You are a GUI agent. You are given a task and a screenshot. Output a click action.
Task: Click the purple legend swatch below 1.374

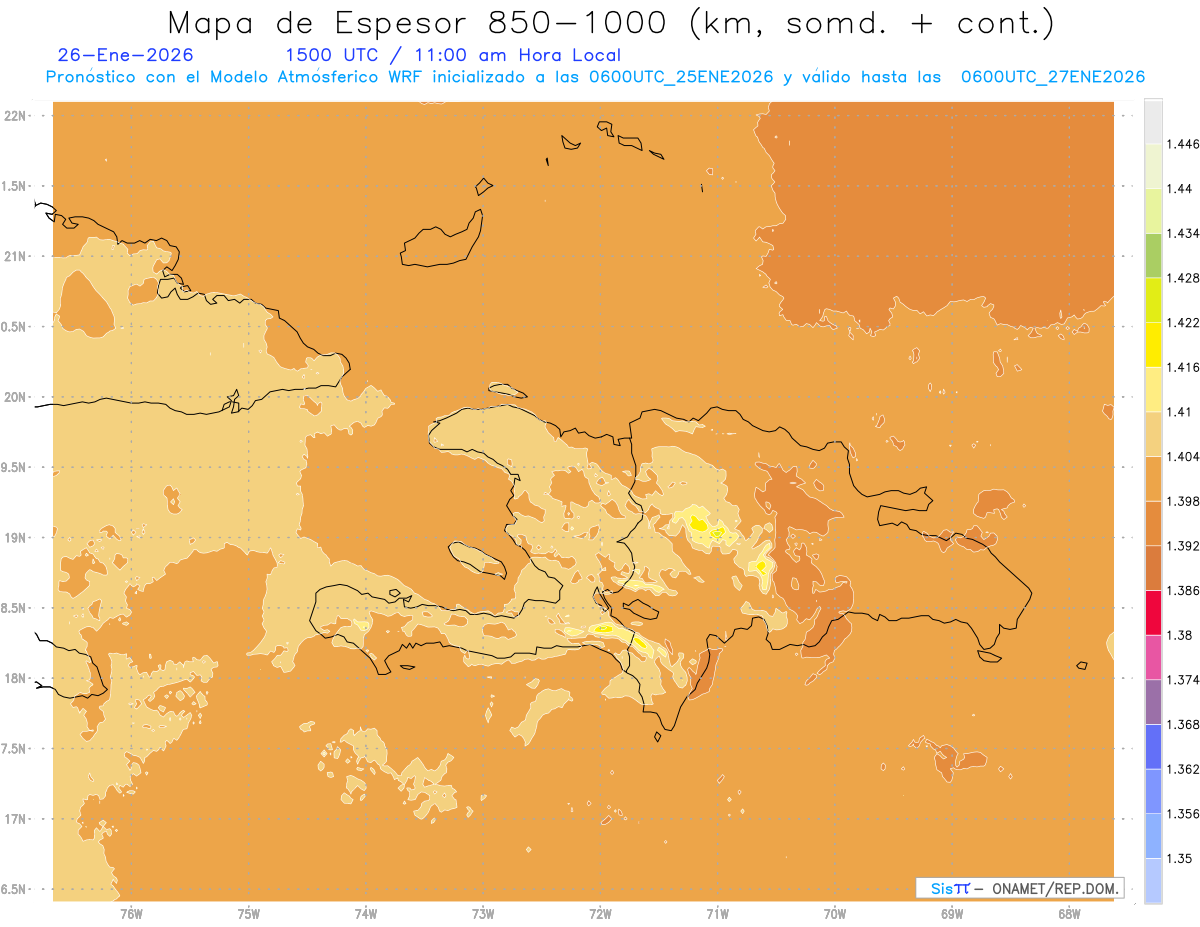(x=1153, y=702)
